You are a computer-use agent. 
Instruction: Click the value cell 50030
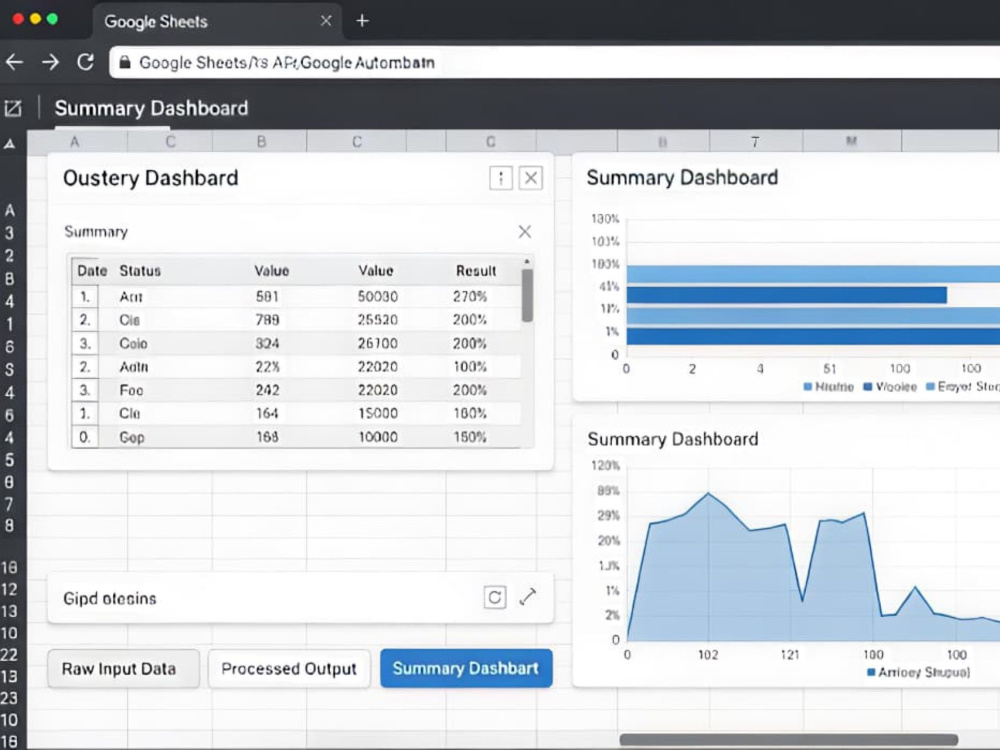click(378, 297)
